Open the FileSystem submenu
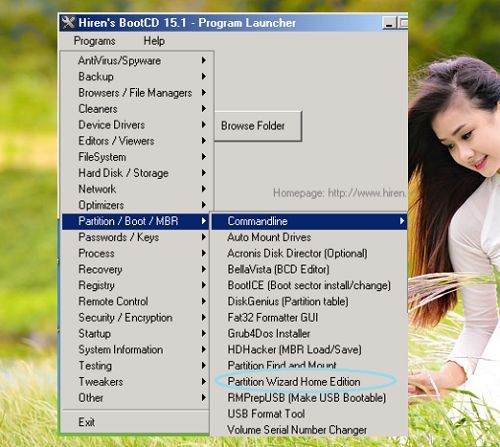Screen dimensions: 500x447 (135, 157)
